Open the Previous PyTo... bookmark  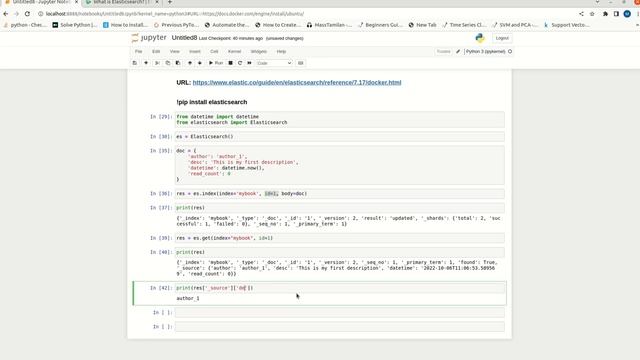pyautogui.click(x=176, y=25)
